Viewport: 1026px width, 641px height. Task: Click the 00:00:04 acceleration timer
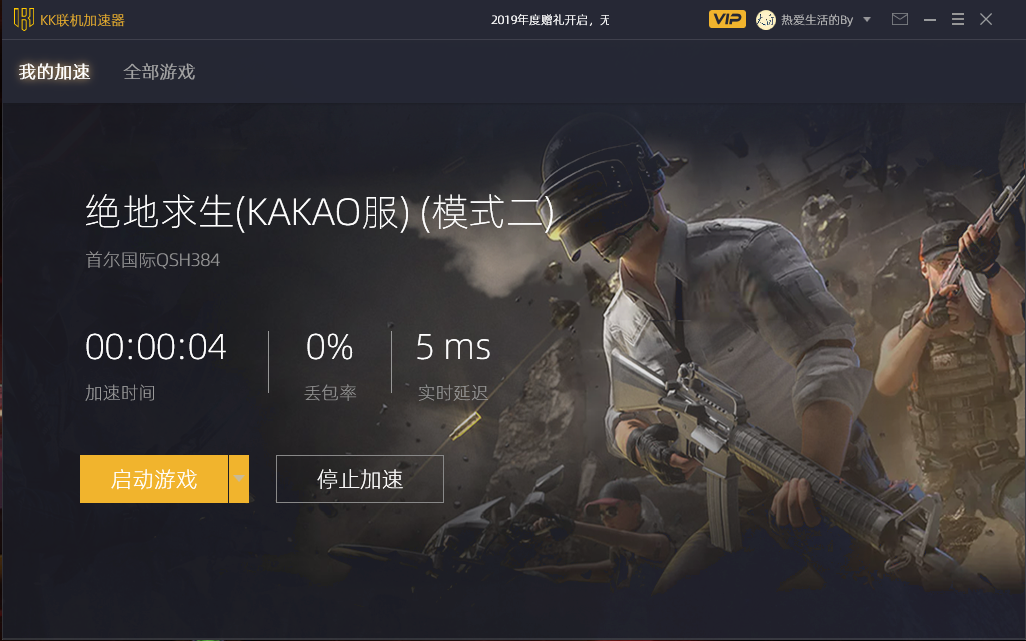pos(156,347)
